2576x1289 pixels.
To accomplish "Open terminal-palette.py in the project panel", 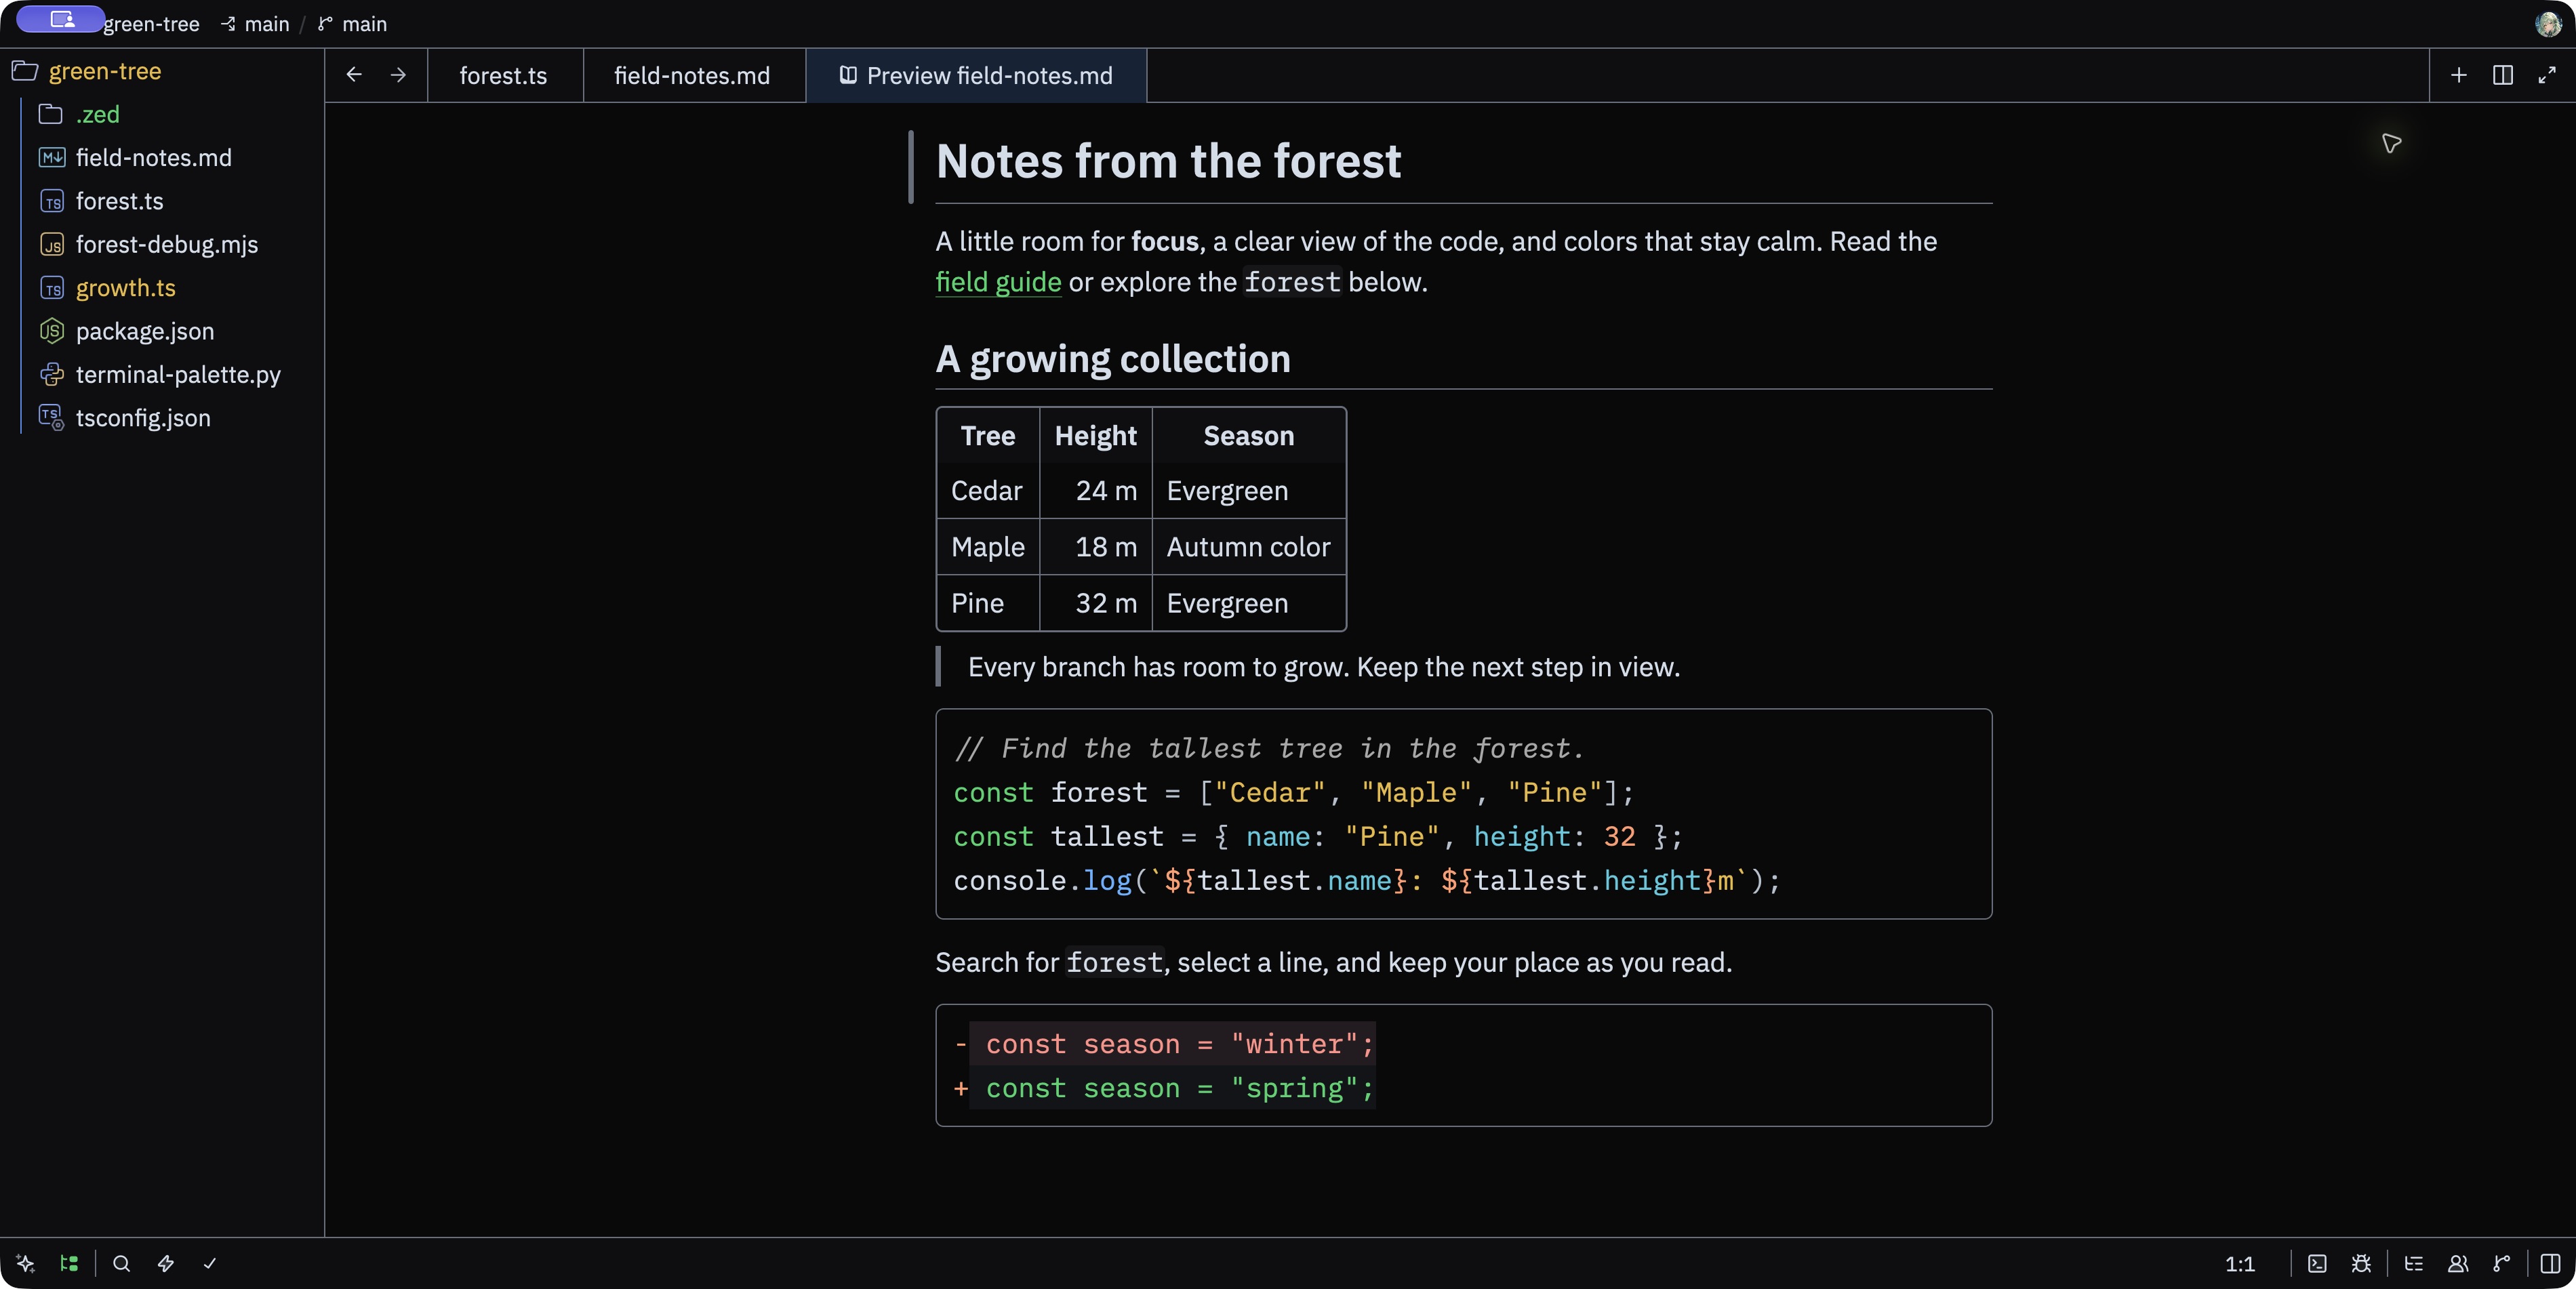I will [178, 374].
